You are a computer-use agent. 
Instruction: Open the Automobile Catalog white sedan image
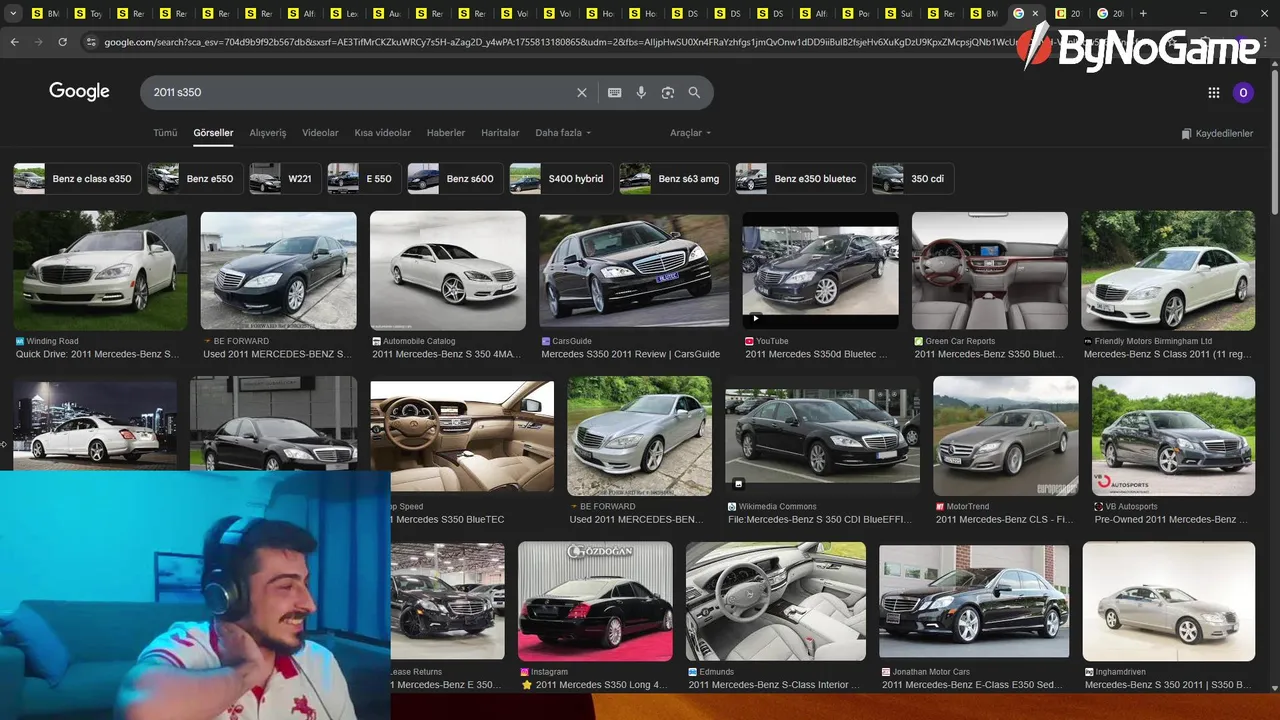(447, 270)
